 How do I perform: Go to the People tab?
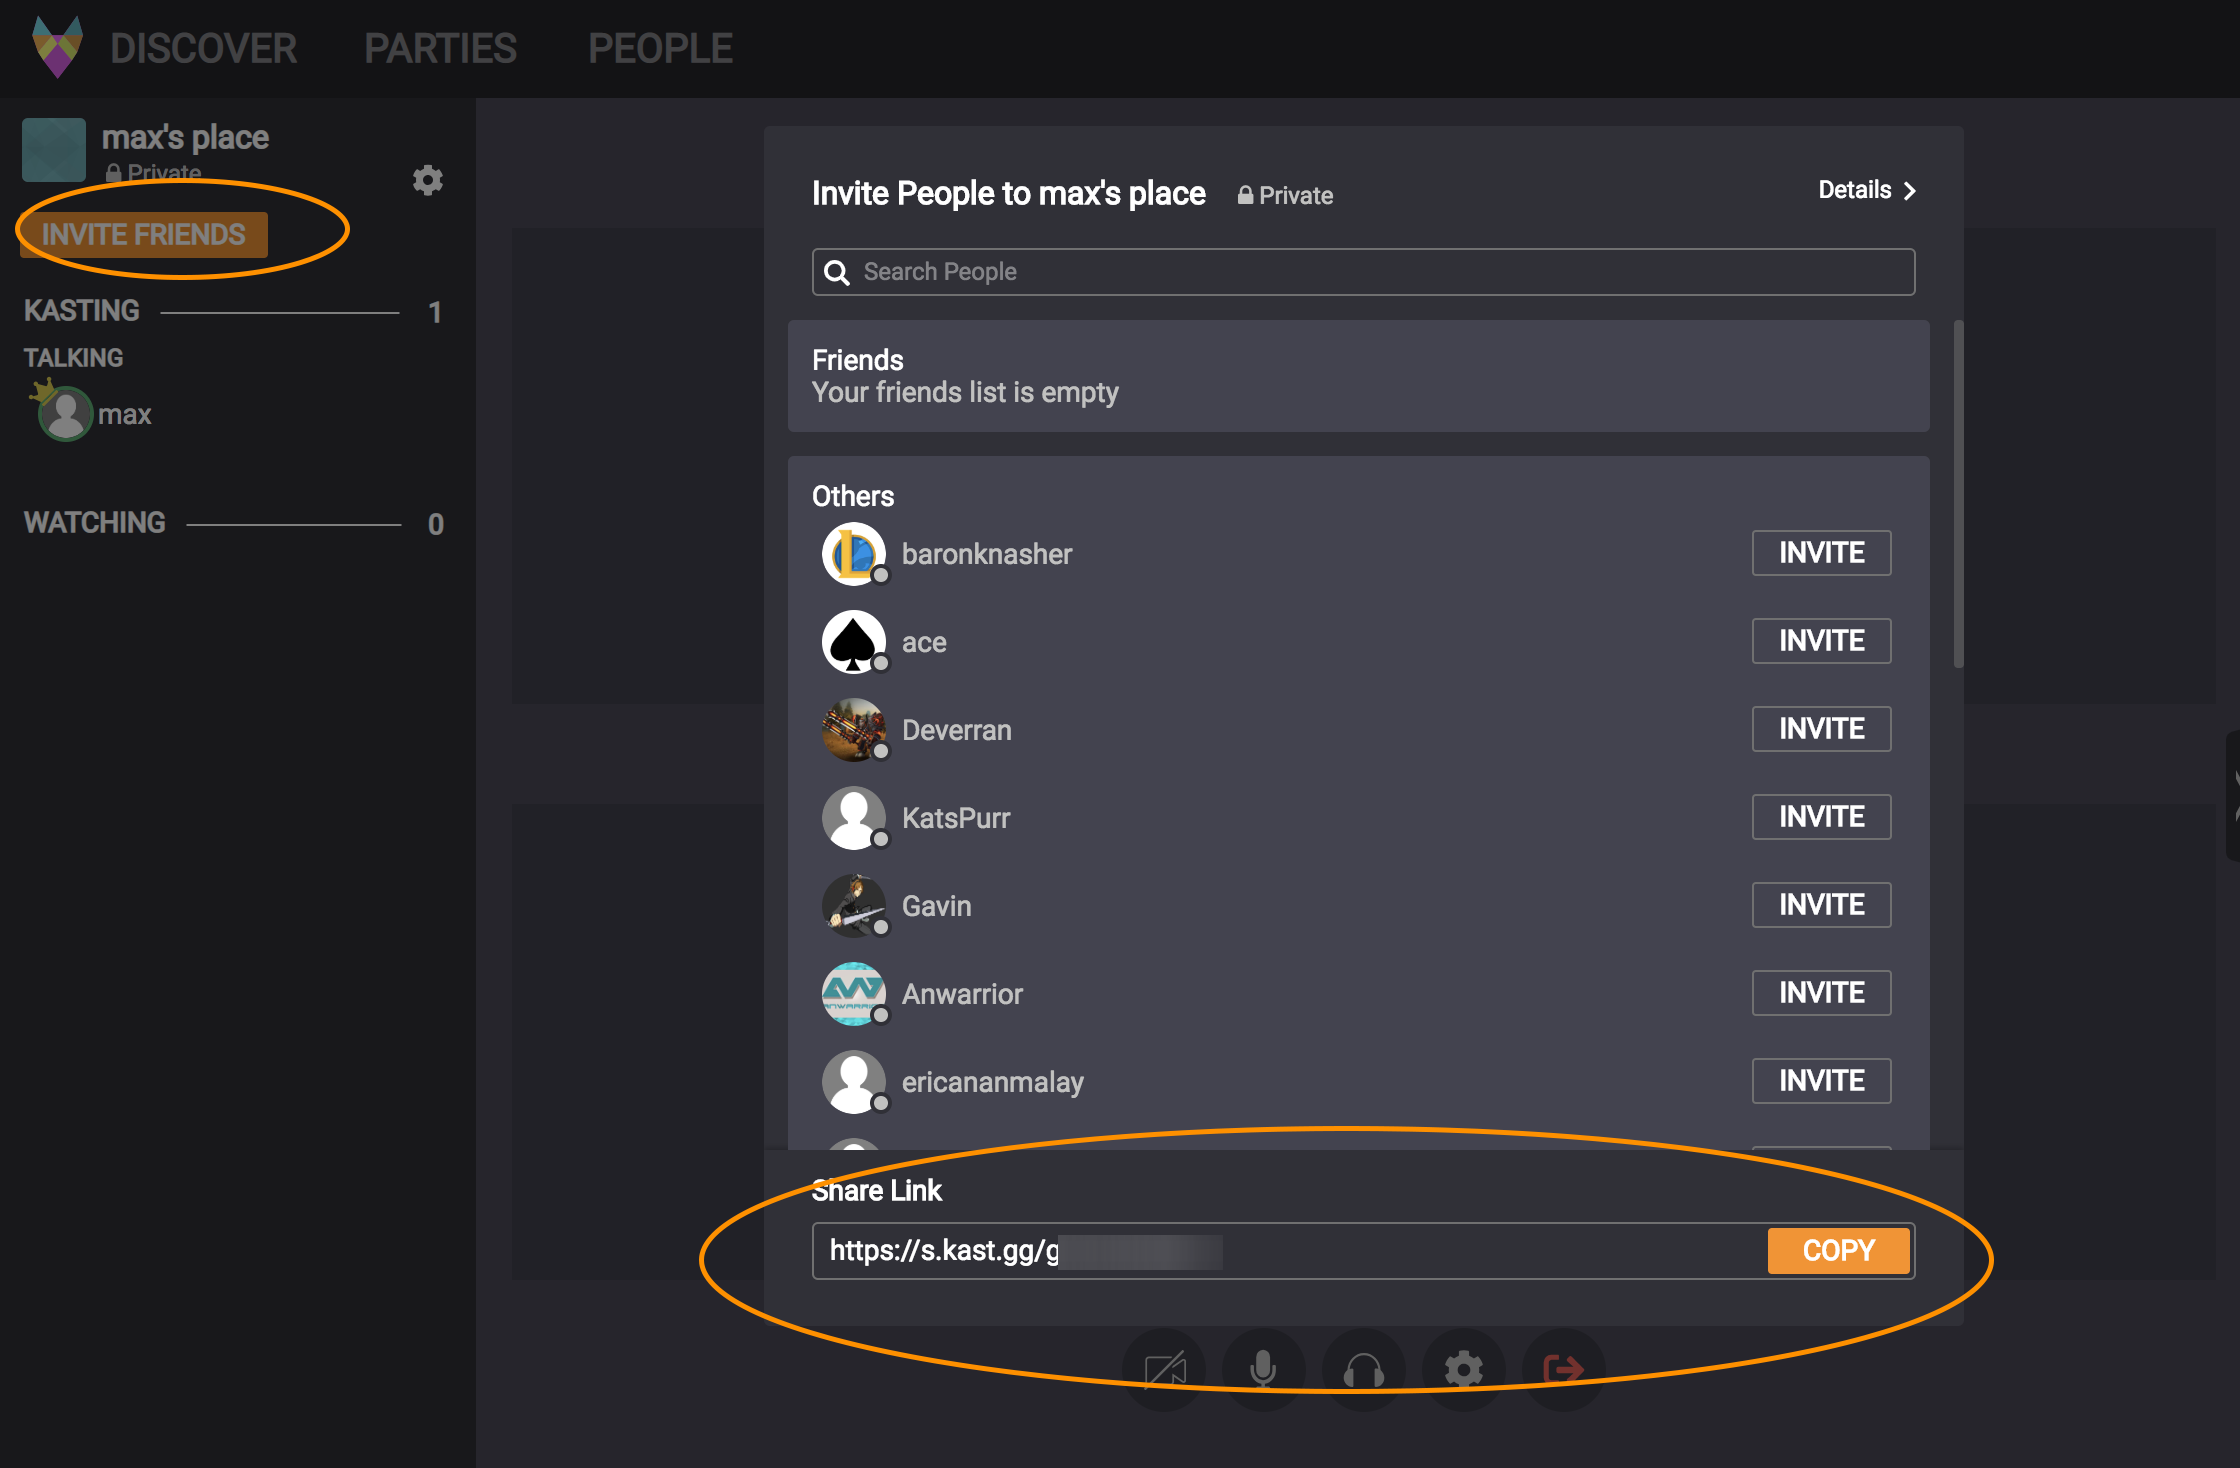[x=660, y=48]
